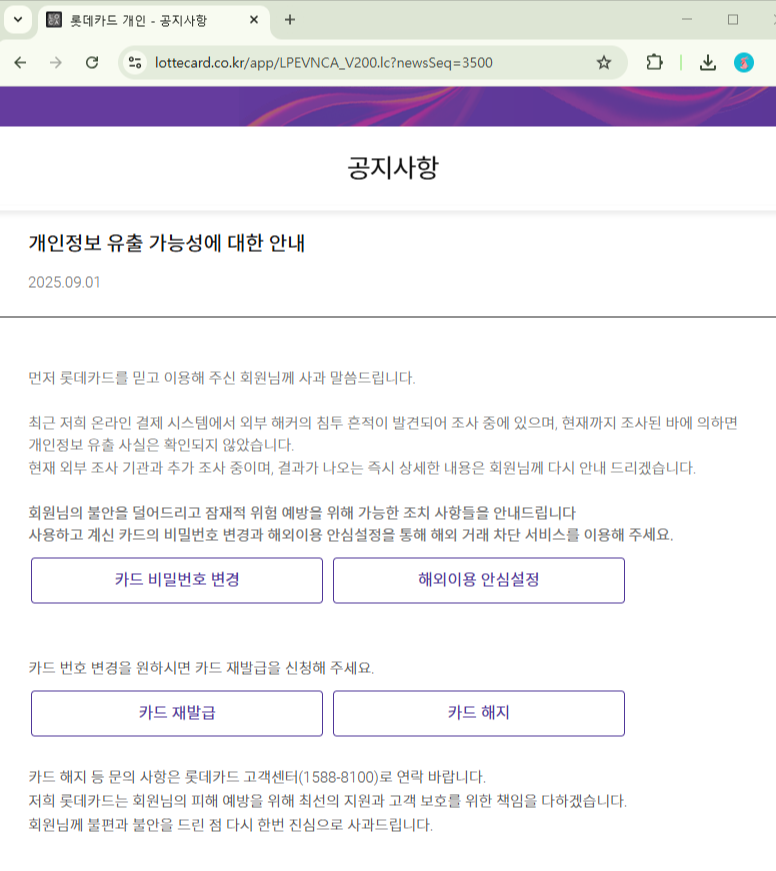Click the title 개인정보 유출 가능성에 대한 안내
This screenshot has width=776, height=871.
(167, 243)
